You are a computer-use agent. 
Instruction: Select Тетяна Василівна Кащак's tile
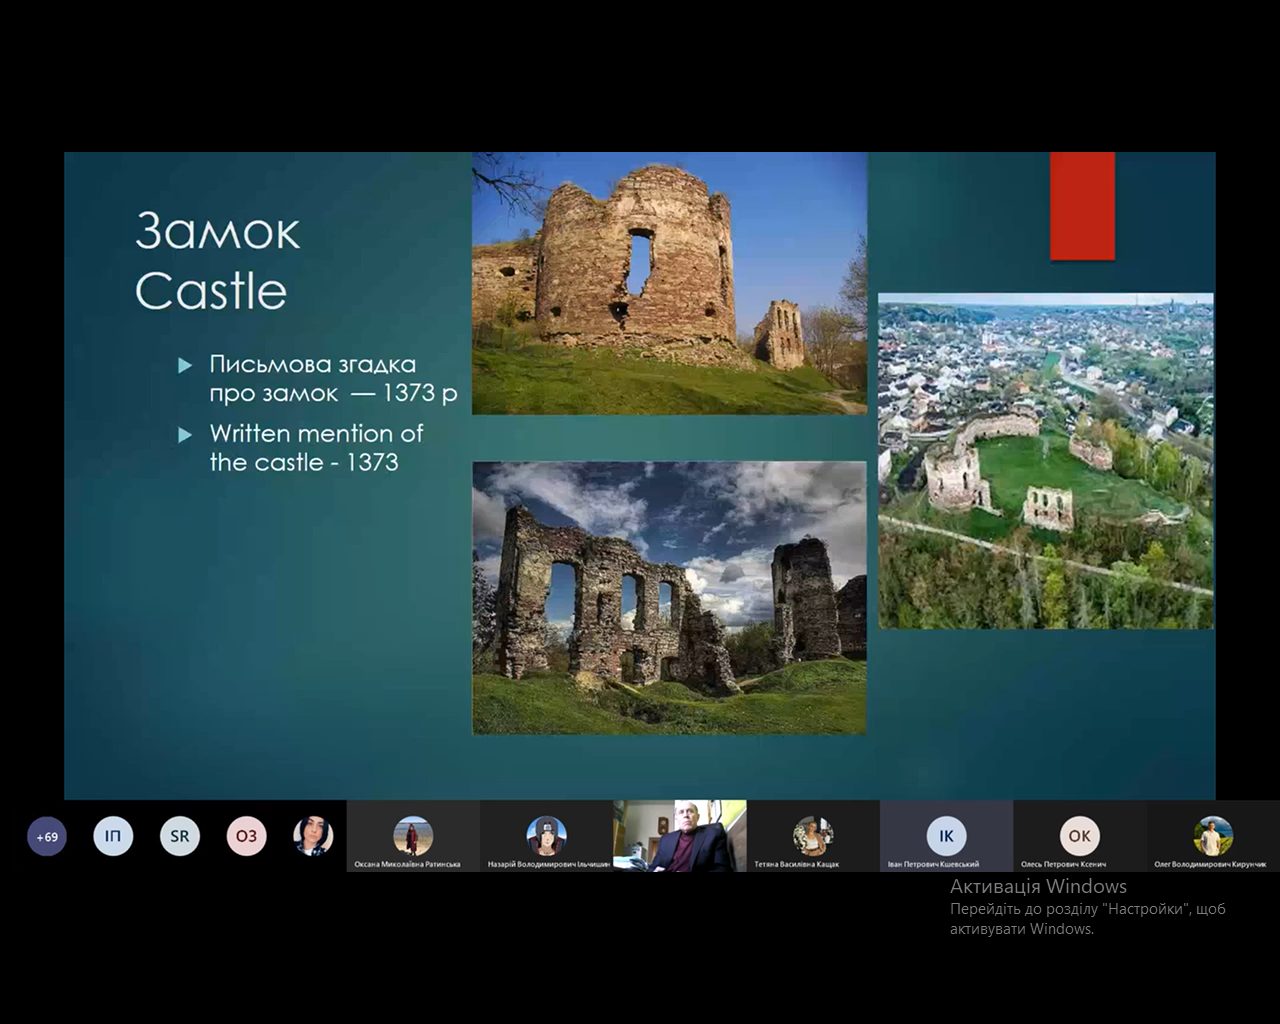tap(813, 837)
